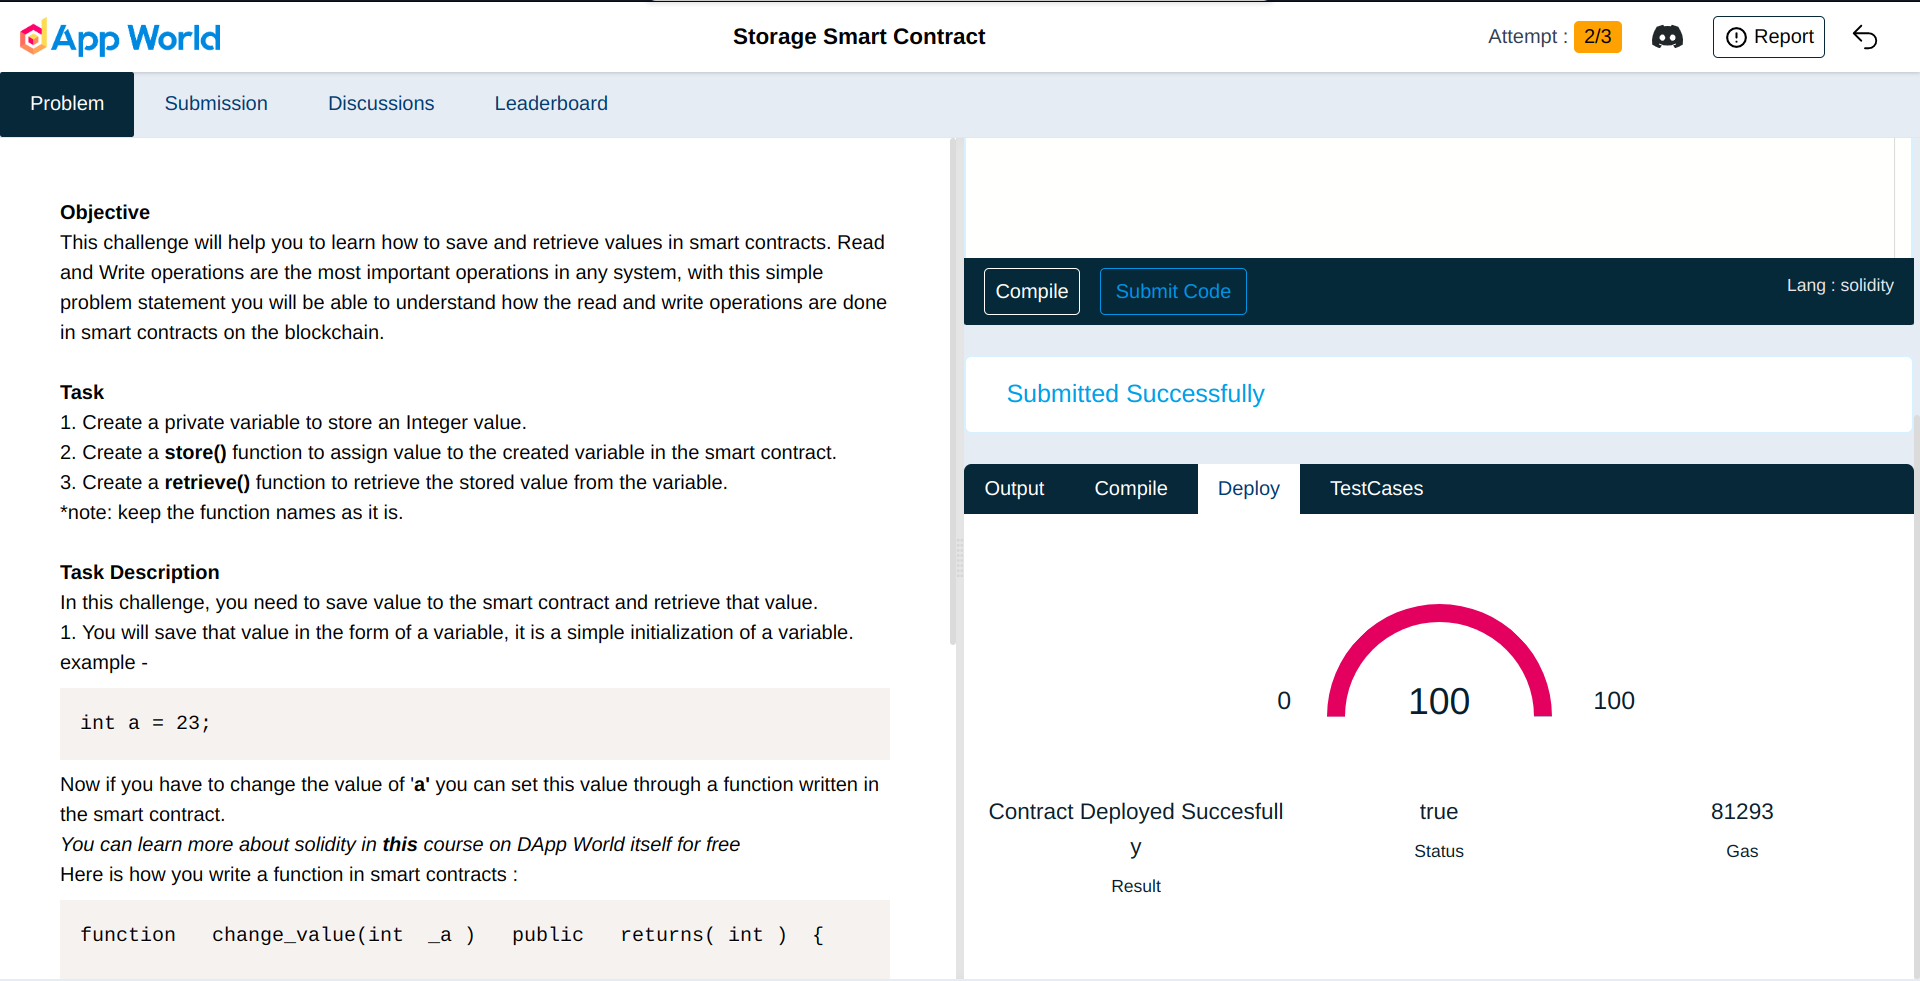This screenshot has width=1920, height=981.
Task: Open the Submission tab
Action: pos(216,104)
